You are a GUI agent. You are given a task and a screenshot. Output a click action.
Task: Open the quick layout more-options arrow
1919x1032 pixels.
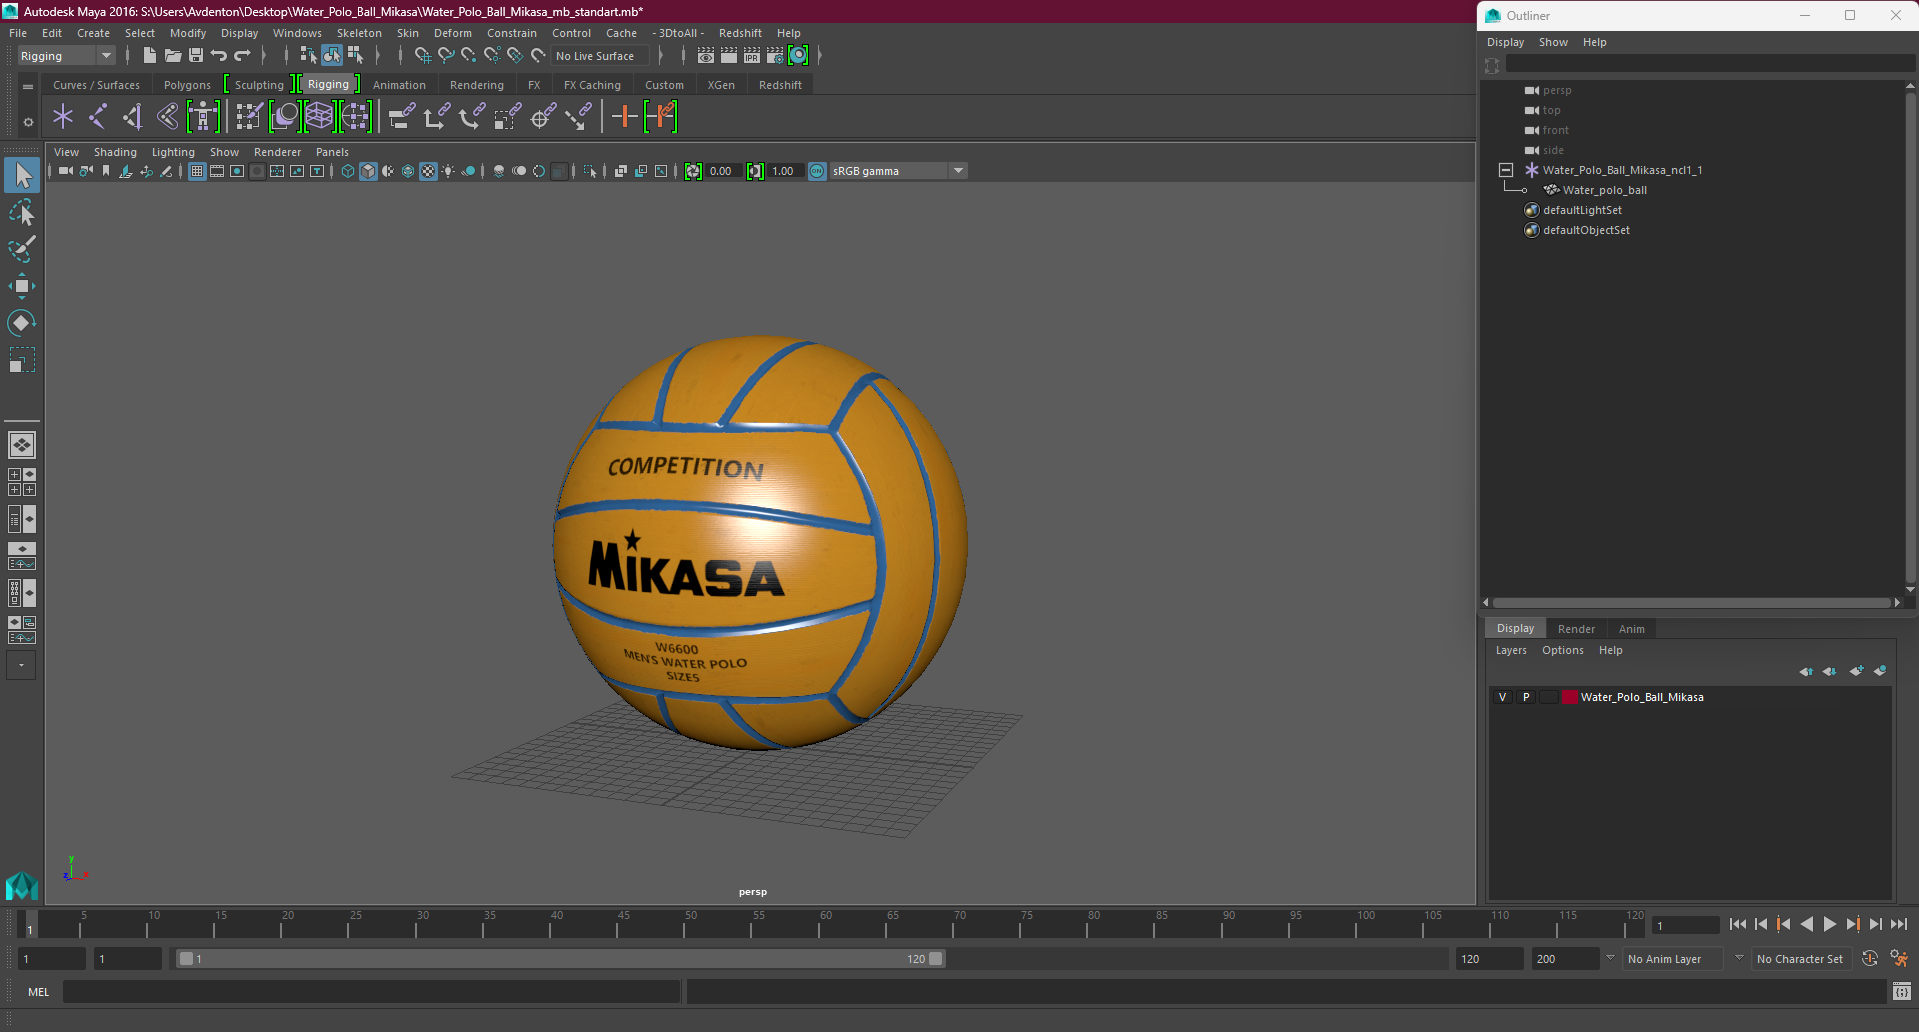point(21,665)
